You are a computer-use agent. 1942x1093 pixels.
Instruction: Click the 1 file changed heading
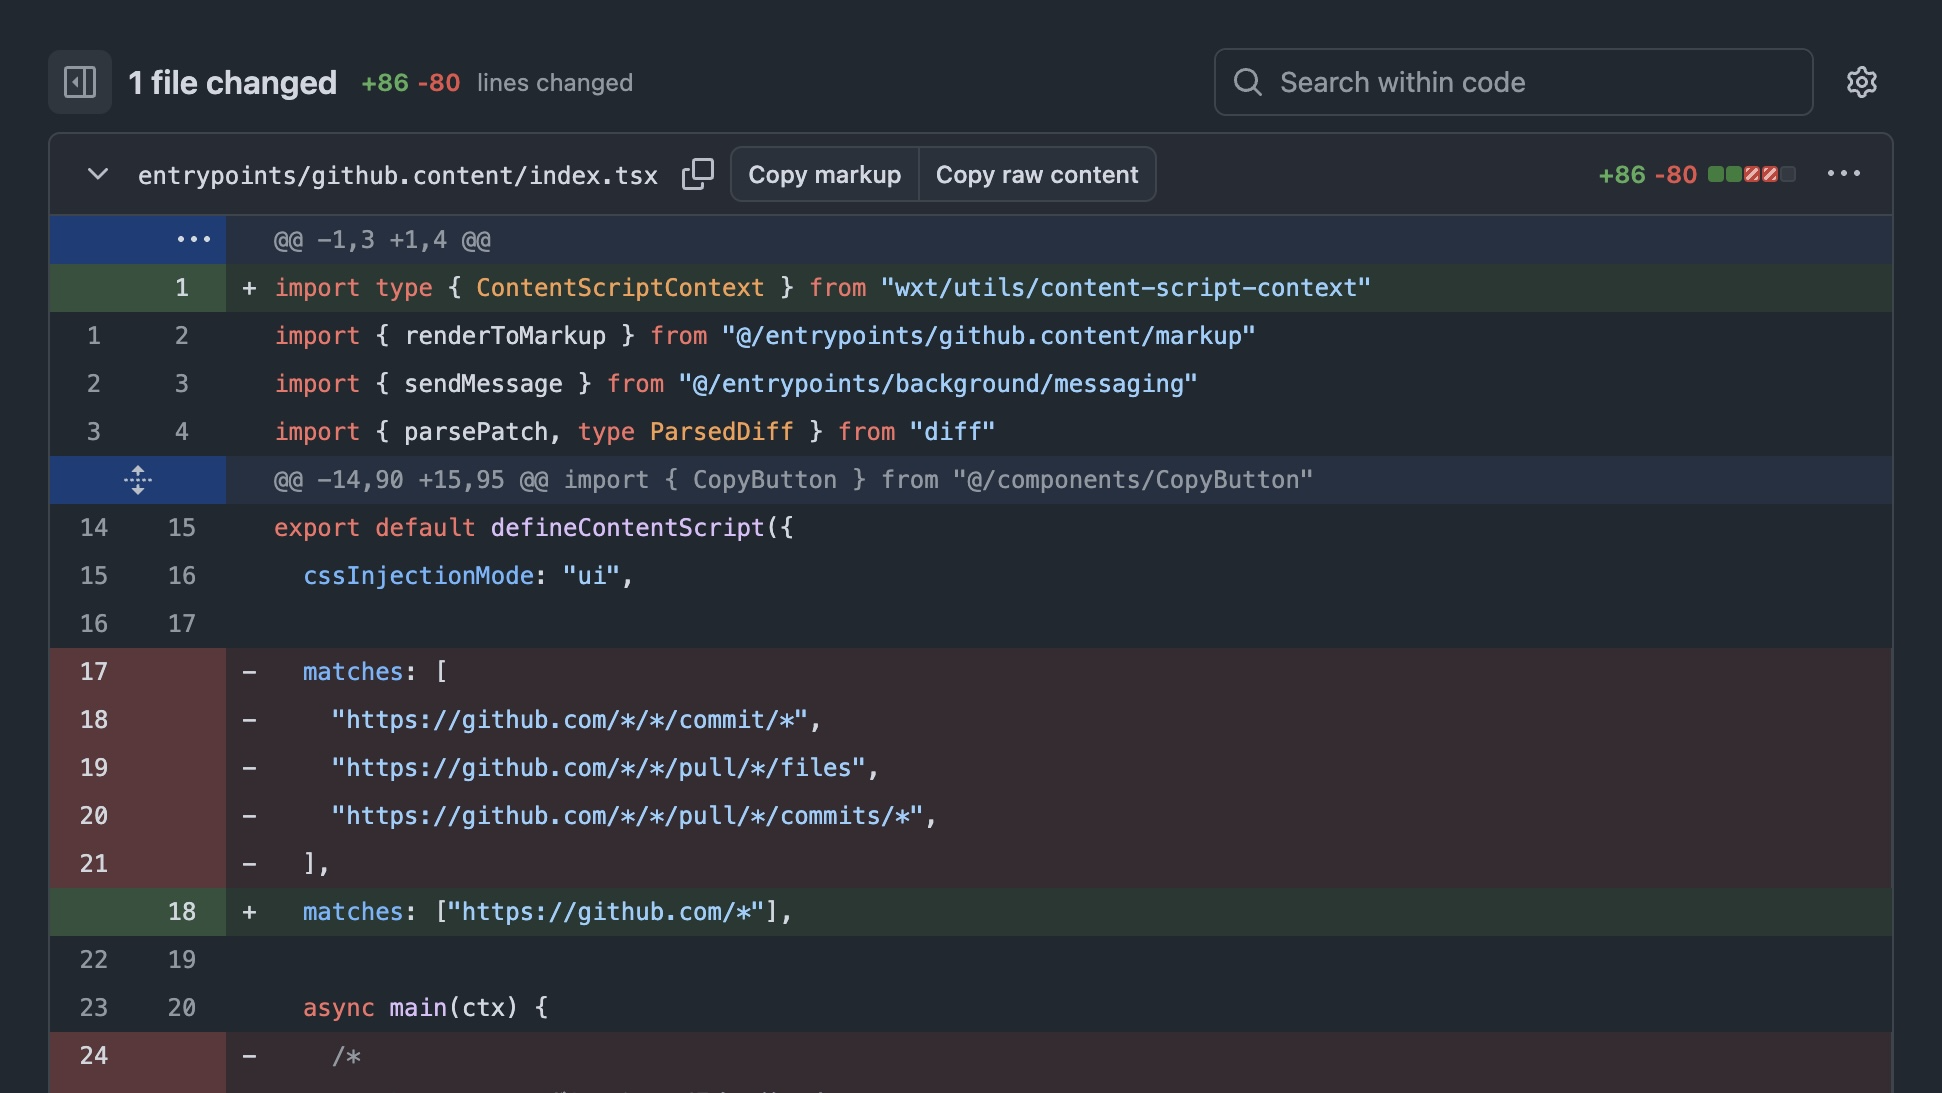click(233, 82)
